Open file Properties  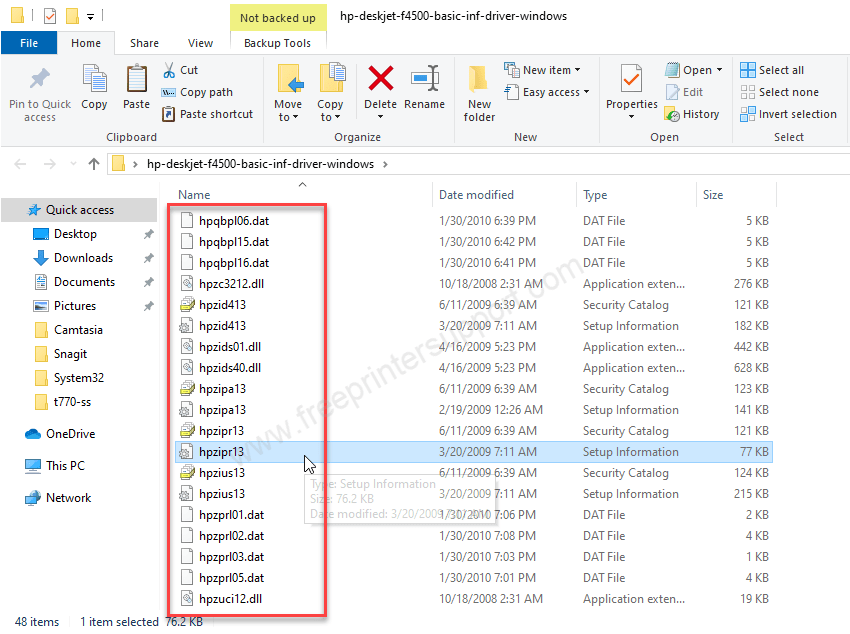click(x=632, y=87)
